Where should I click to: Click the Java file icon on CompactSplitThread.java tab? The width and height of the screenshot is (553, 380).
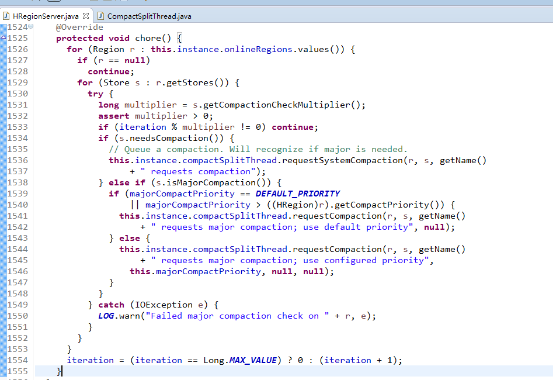[x=101, y=16]
